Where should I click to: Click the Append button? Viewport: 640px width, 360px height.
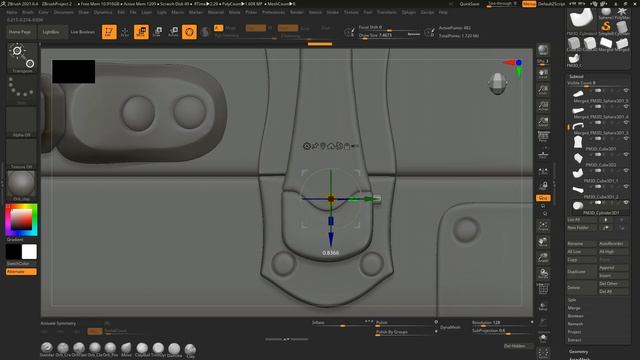click(x=613, y=268)
